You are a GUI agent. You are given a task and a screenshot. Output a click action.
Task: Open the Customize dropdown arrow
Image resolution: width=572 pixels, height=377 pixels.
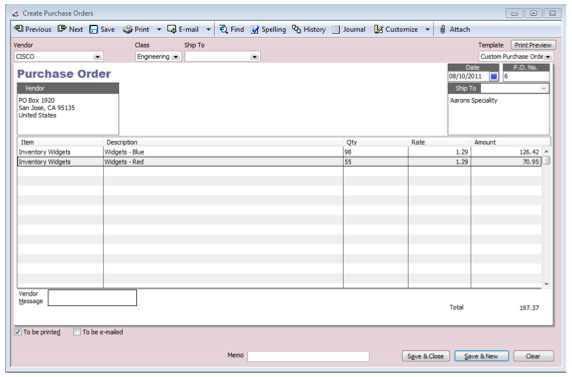pyautogui.click(x=428, y=29)
